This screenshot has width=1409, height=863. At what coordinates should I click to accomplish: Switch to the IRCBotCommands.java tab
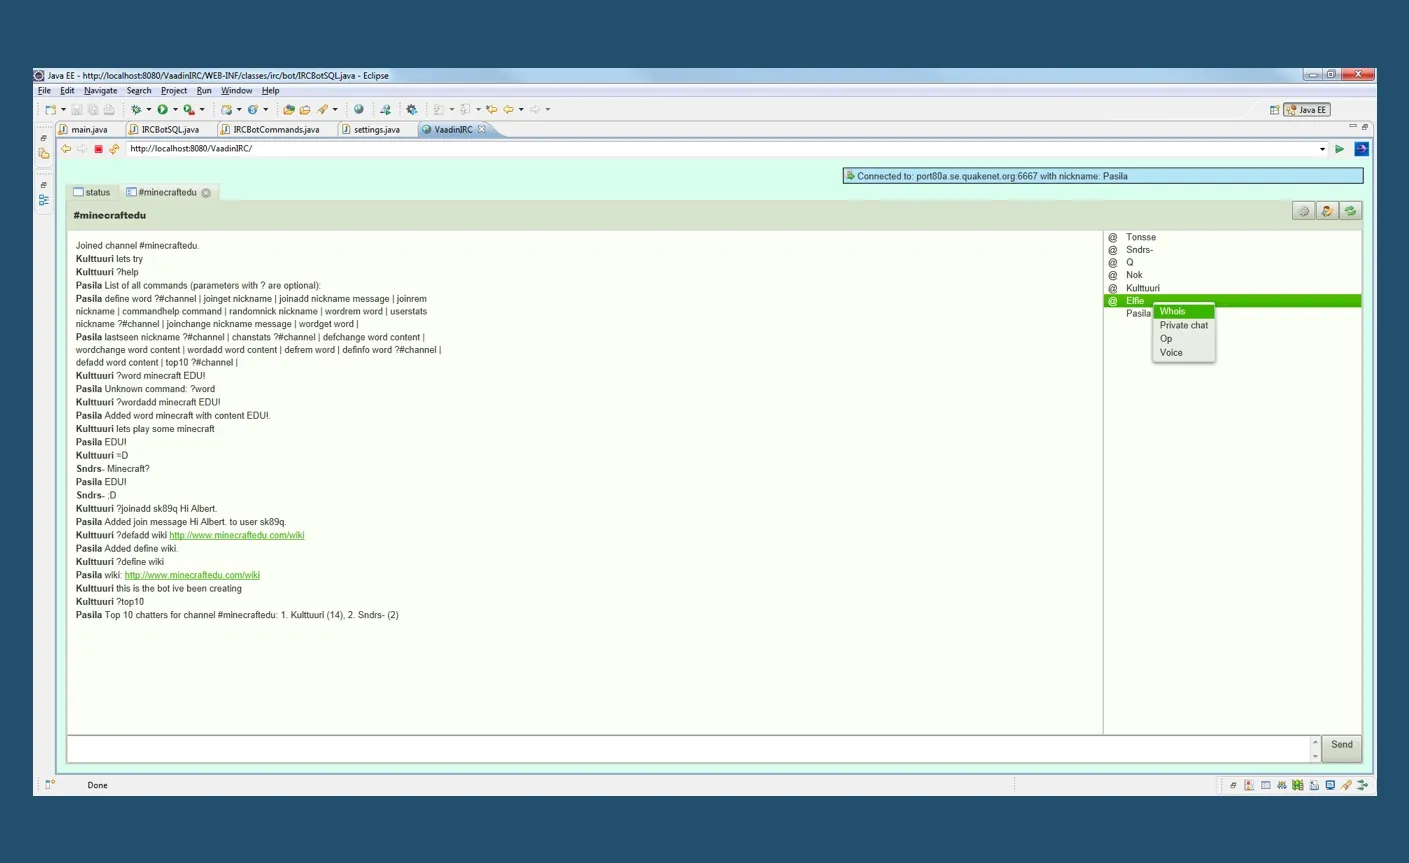pyautogui.click(x=276, y=129)
